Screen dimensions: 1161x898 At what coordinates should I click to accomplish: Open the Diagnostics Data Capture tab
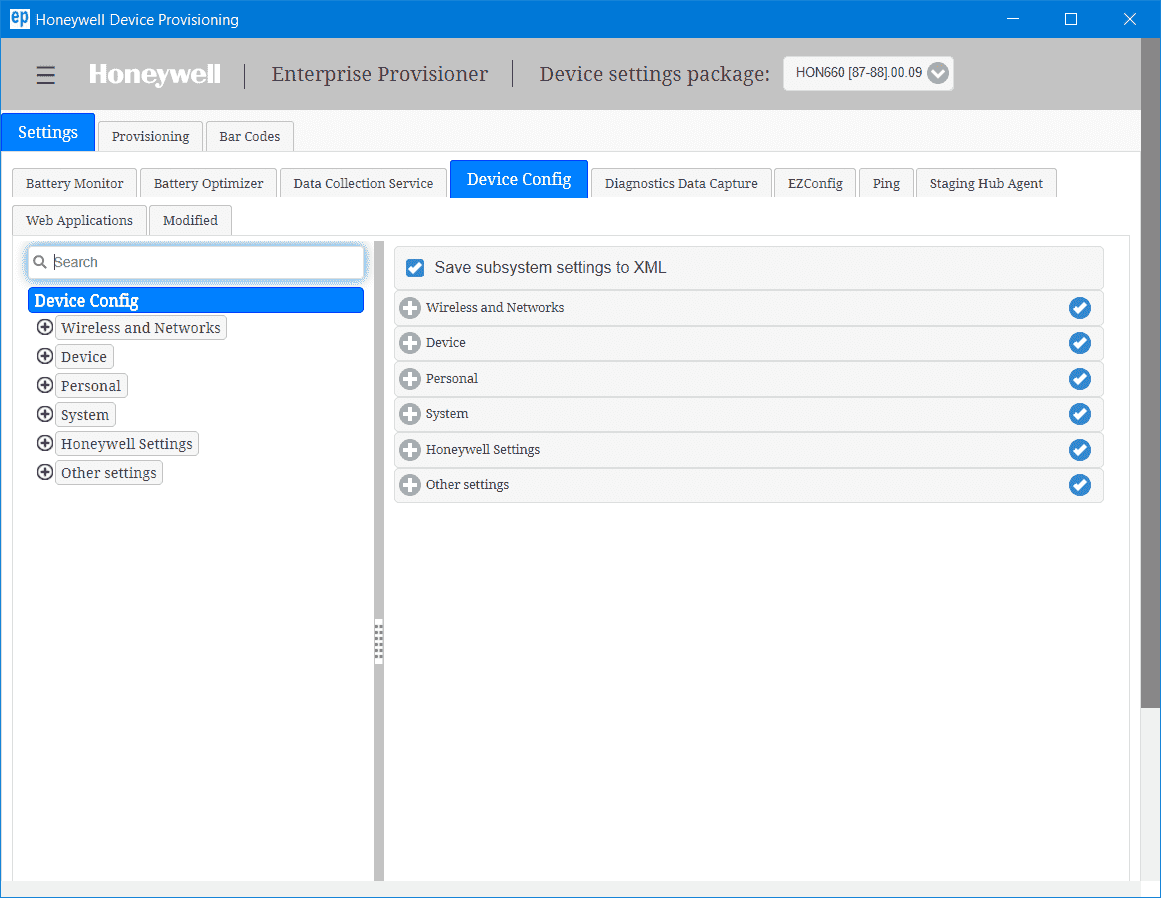(x=680, y=183)
